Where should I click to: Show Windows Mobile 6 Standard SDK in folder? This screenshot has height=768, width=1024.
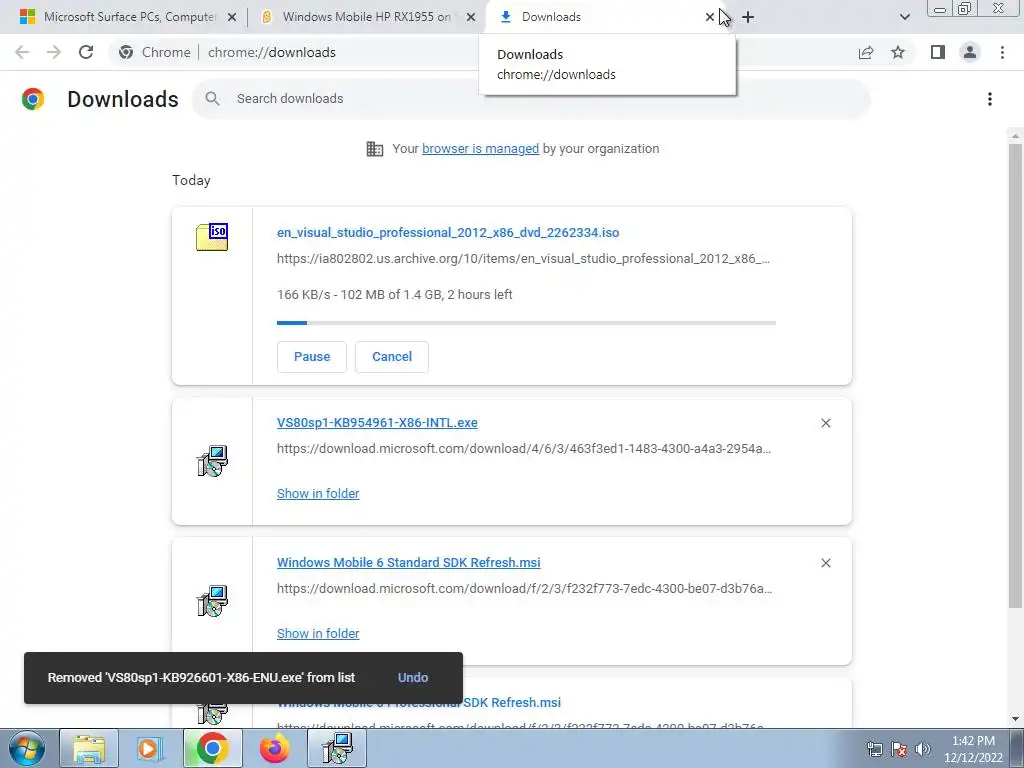(x=318, y=633)
